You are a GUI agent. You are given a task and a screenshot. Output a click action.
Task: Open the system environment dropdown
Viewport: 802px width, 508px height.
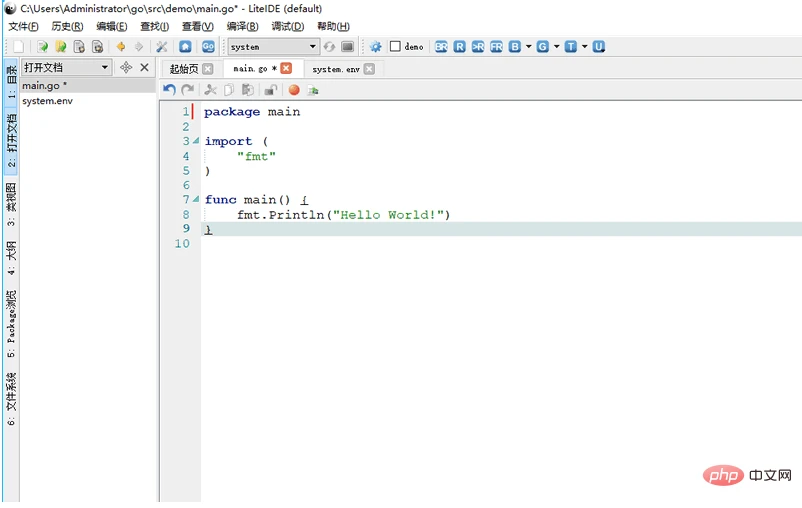[274, 47]
